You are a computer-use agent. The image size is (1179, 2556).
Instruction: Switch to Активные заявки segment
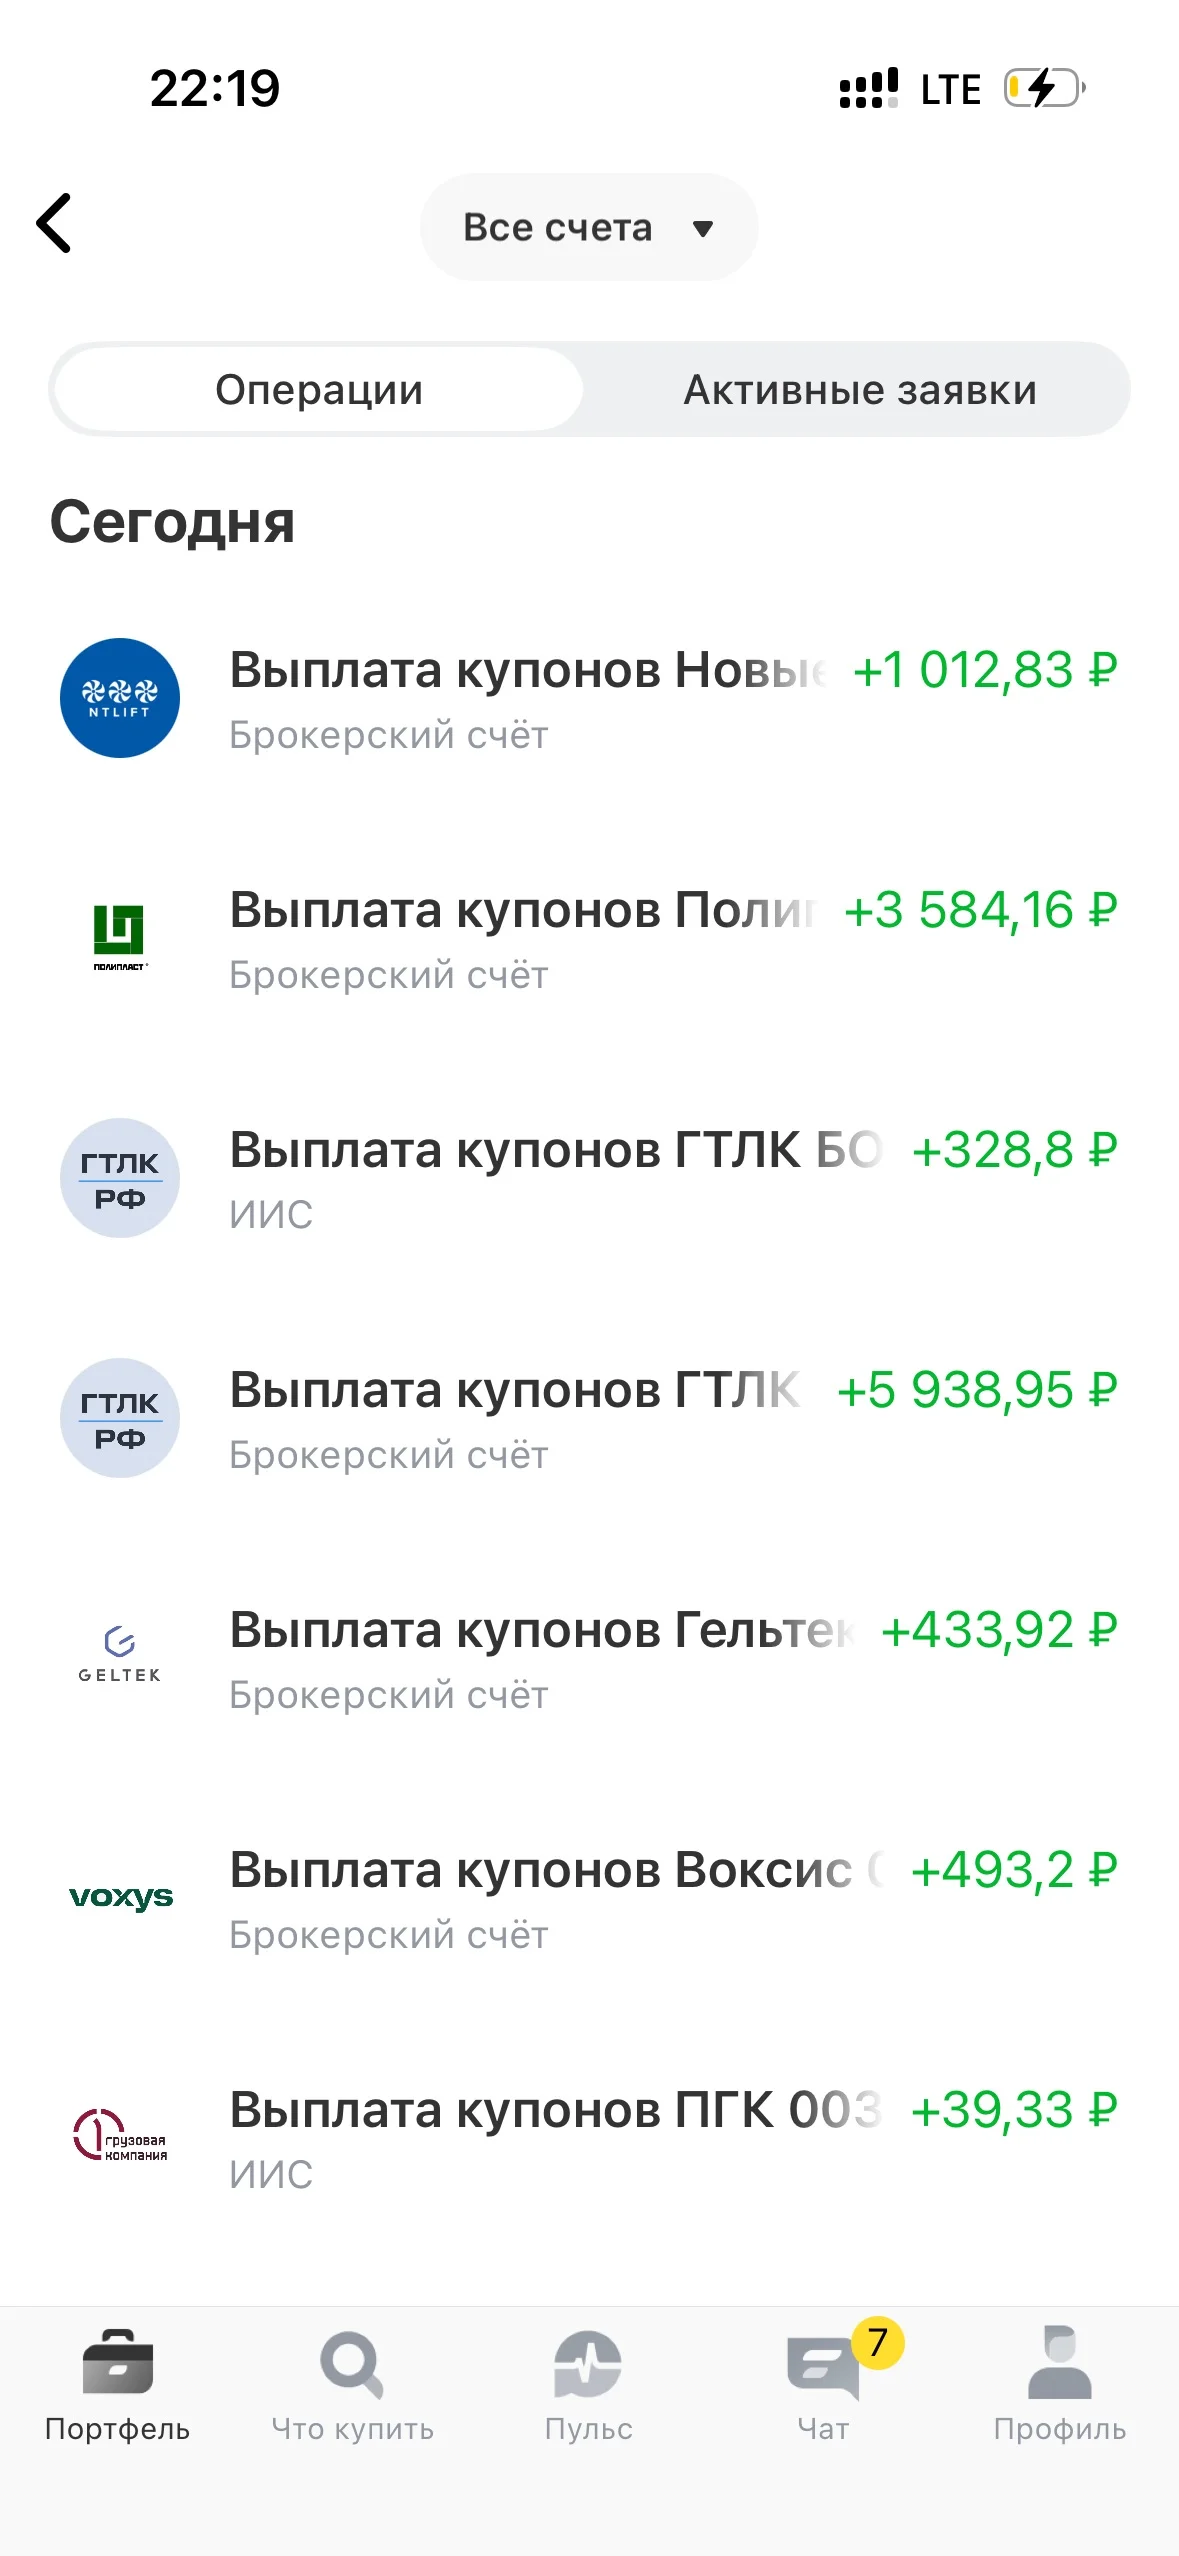click(860, 389)
